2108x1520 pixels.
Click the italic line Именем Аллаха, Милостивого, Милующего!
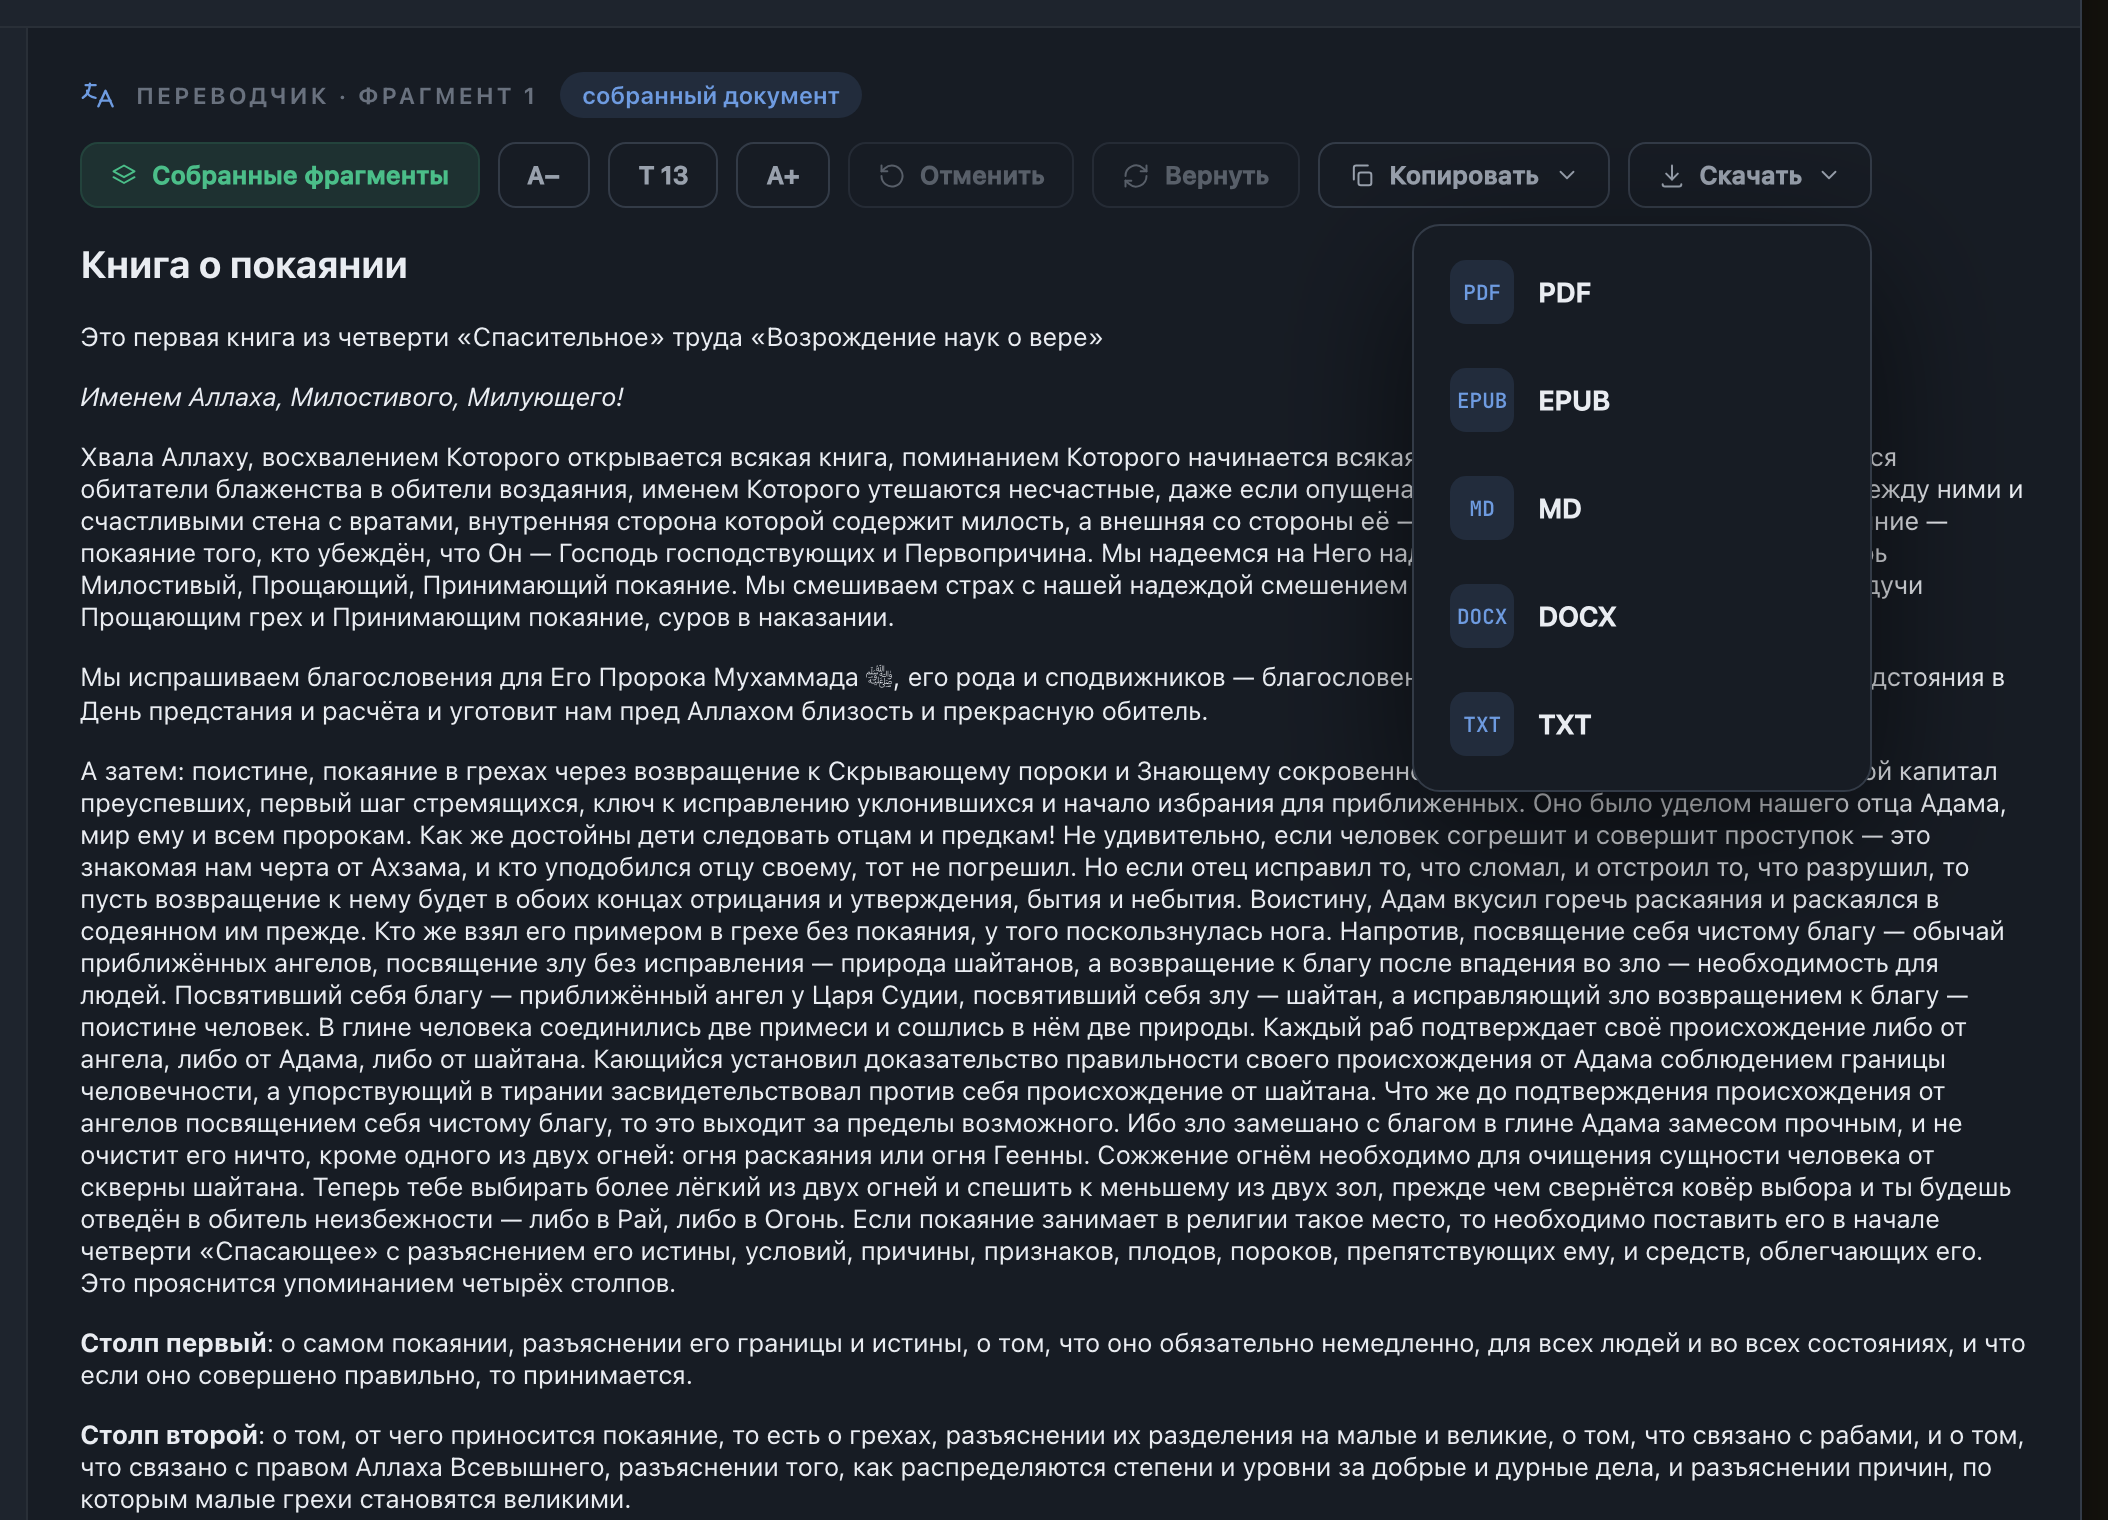click(x=352, y=397)
